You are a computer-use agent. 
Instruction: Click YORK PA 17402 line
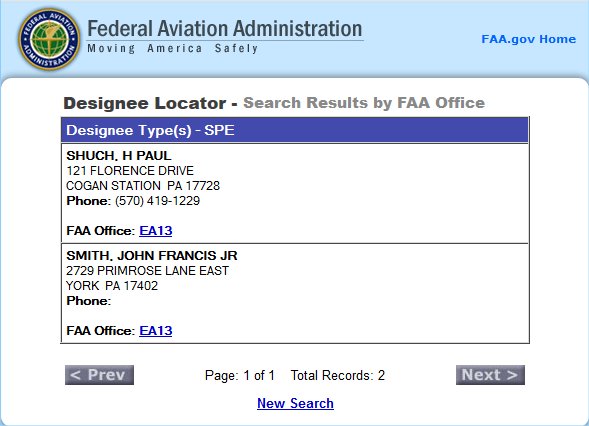[x=112, y=286]
